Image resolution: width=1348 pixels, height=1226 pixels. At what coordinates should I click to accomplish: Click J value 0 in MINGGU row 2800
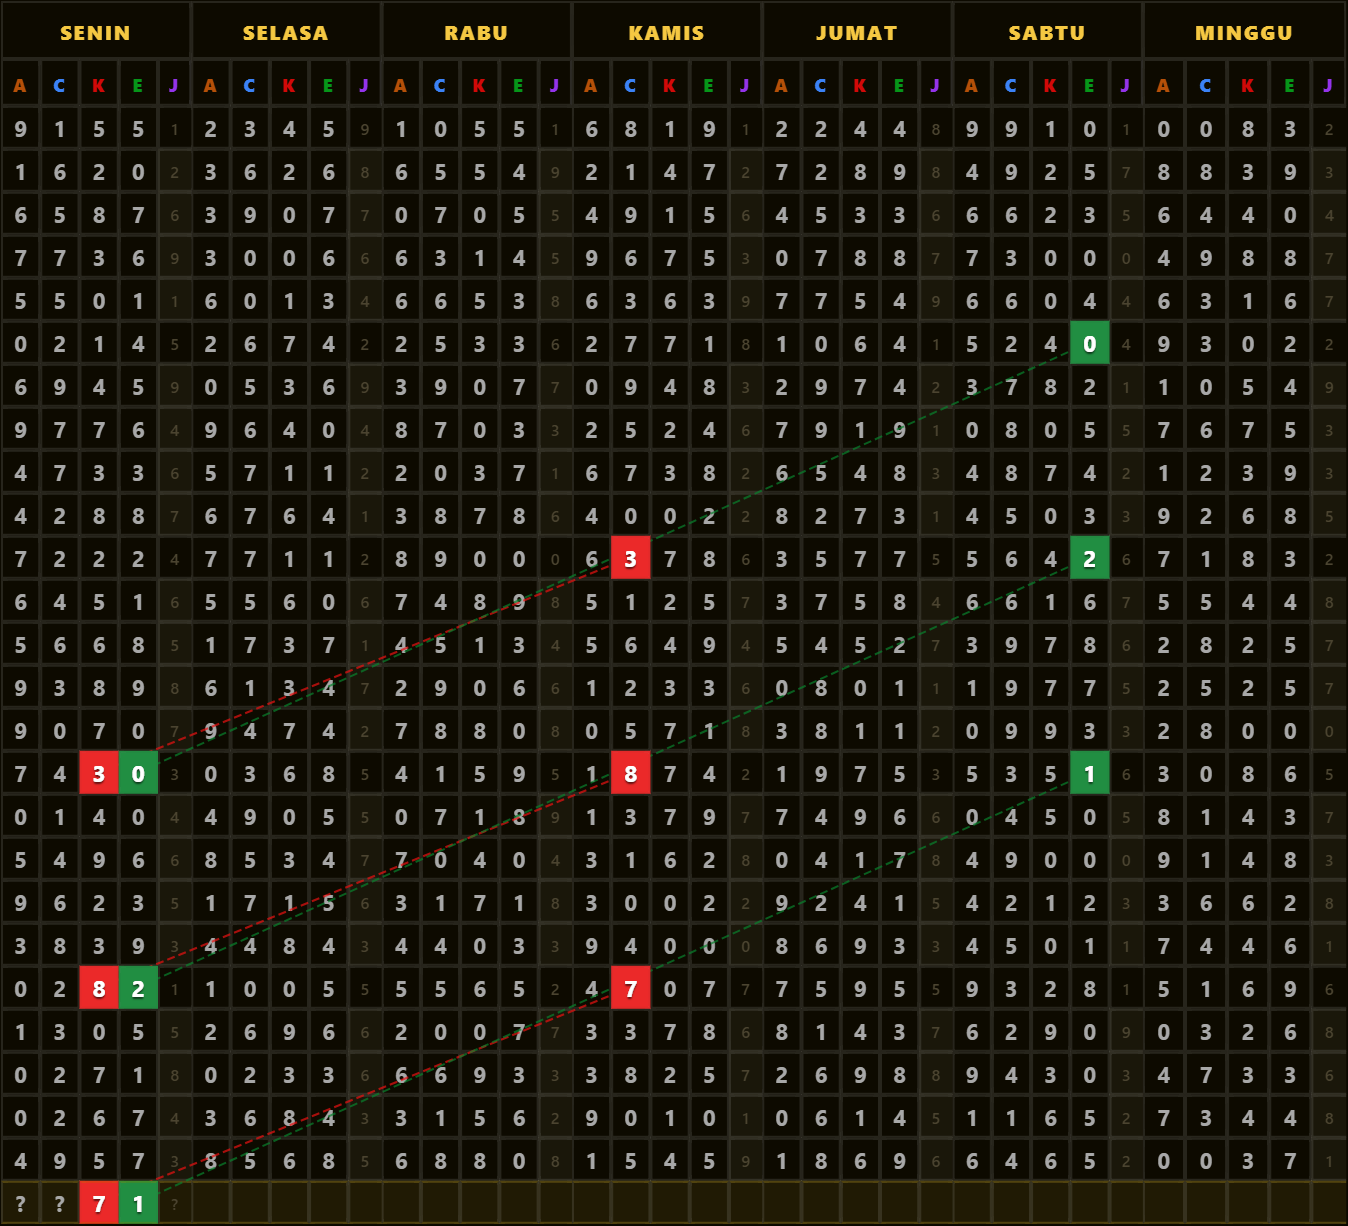[x=1328, y=731]
